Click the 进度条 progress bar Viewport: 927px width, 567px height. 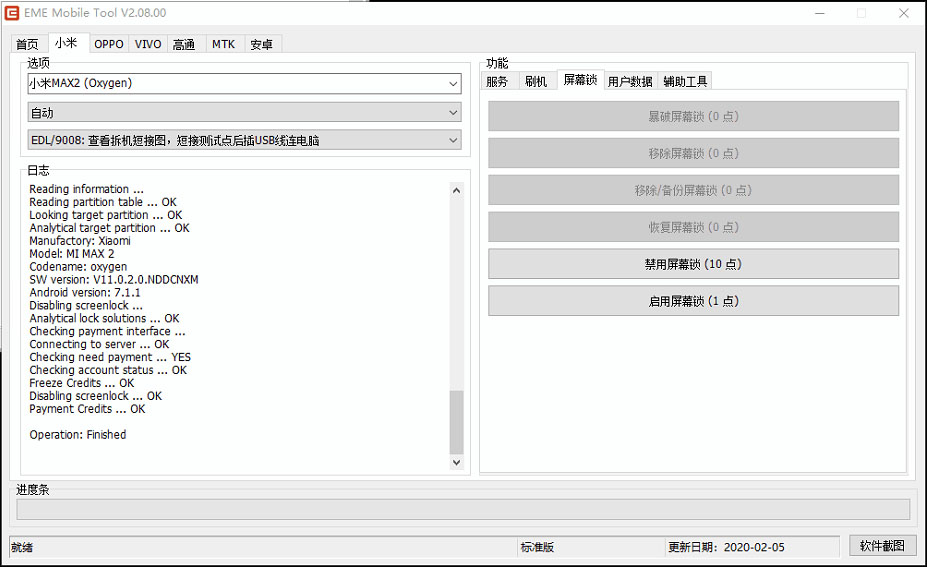coord(463,510)
